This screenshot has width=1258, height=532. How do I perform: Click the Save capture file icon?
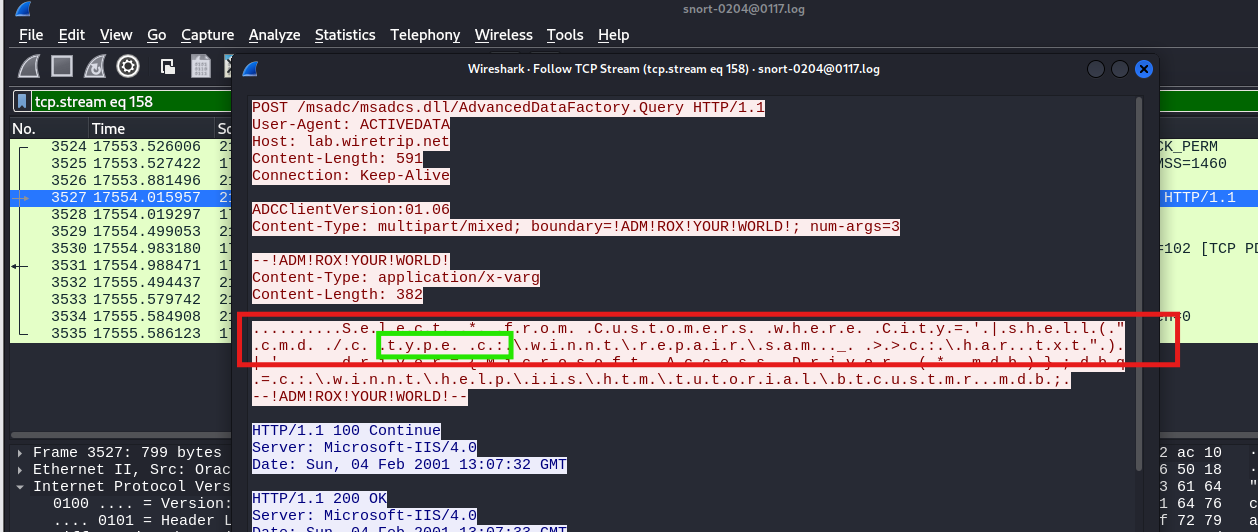[x=201, y=67]
